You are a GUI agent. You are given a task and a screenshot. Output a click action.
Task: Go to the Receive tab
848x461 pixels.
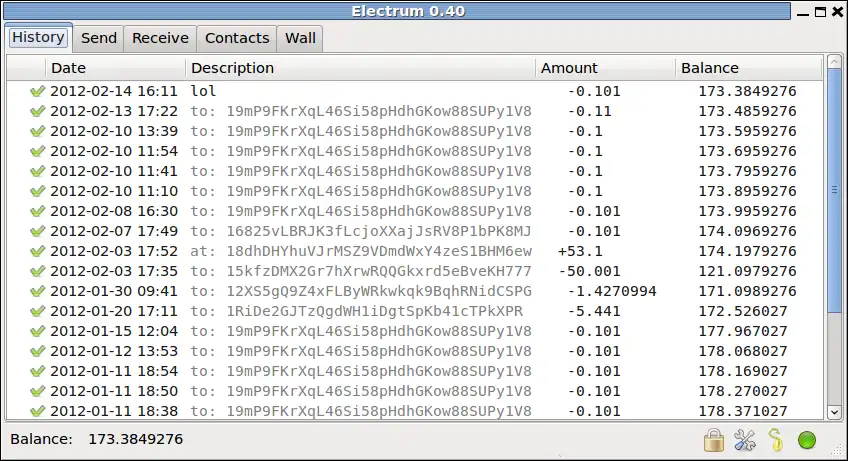(160, 38)
